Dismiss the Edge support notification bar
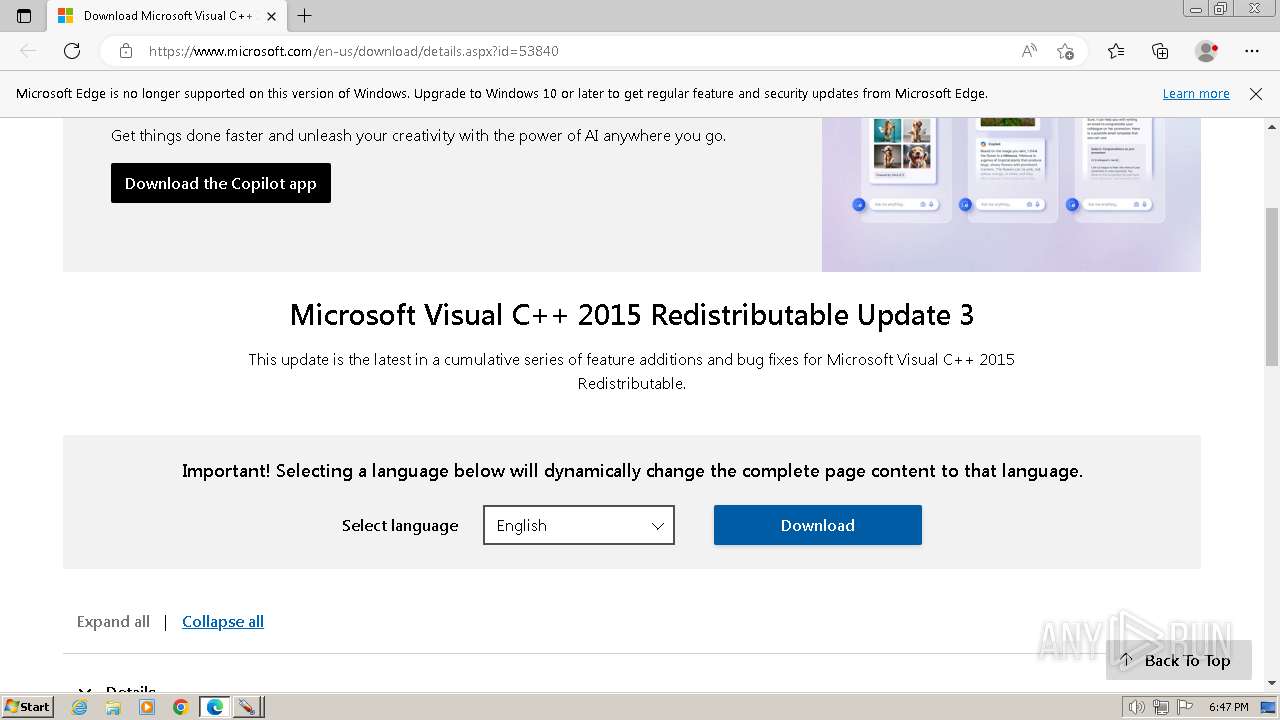The height and width of the screenshot is (720, 1280). coord(1256,94)
